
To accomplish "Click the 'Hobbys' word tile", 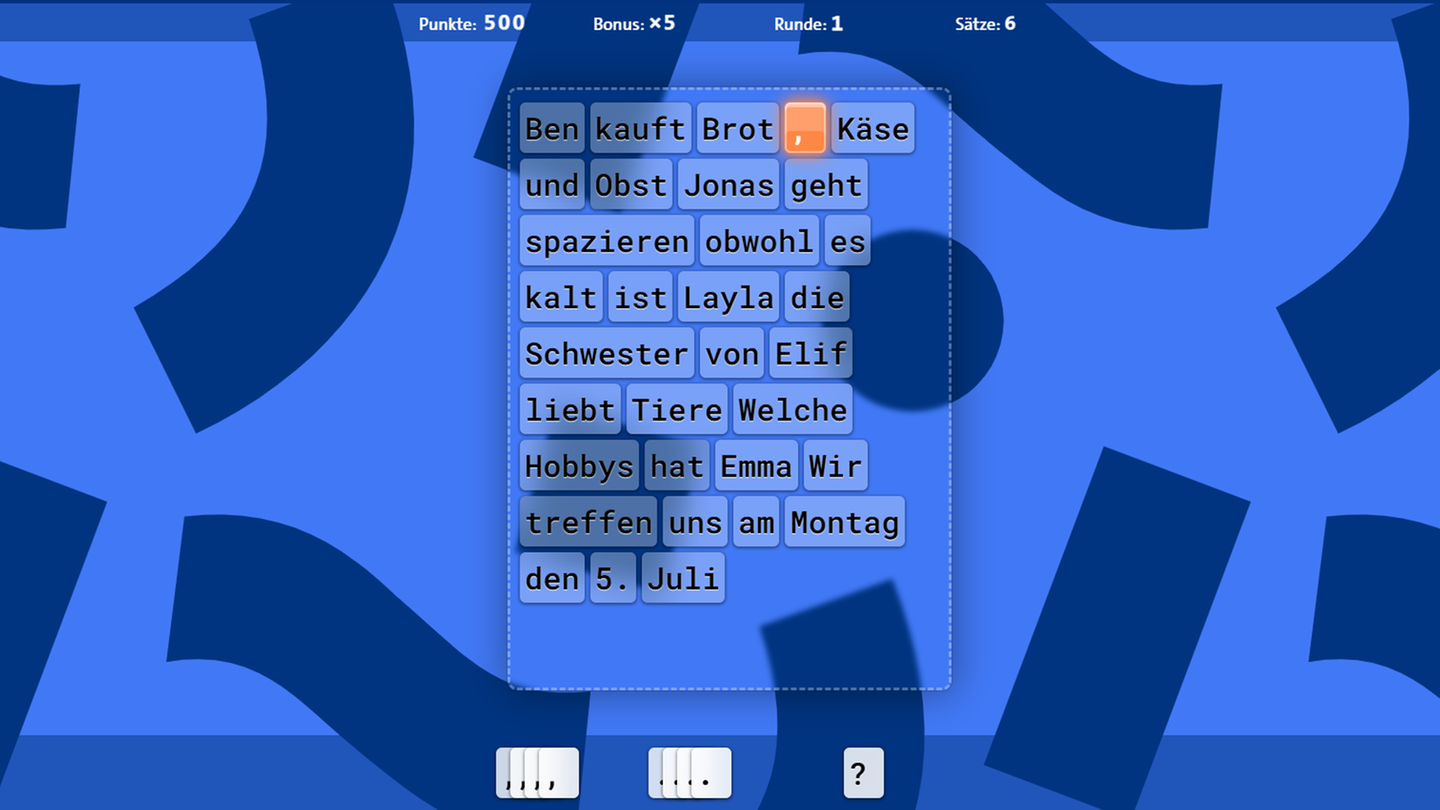I will pos(579,465).
